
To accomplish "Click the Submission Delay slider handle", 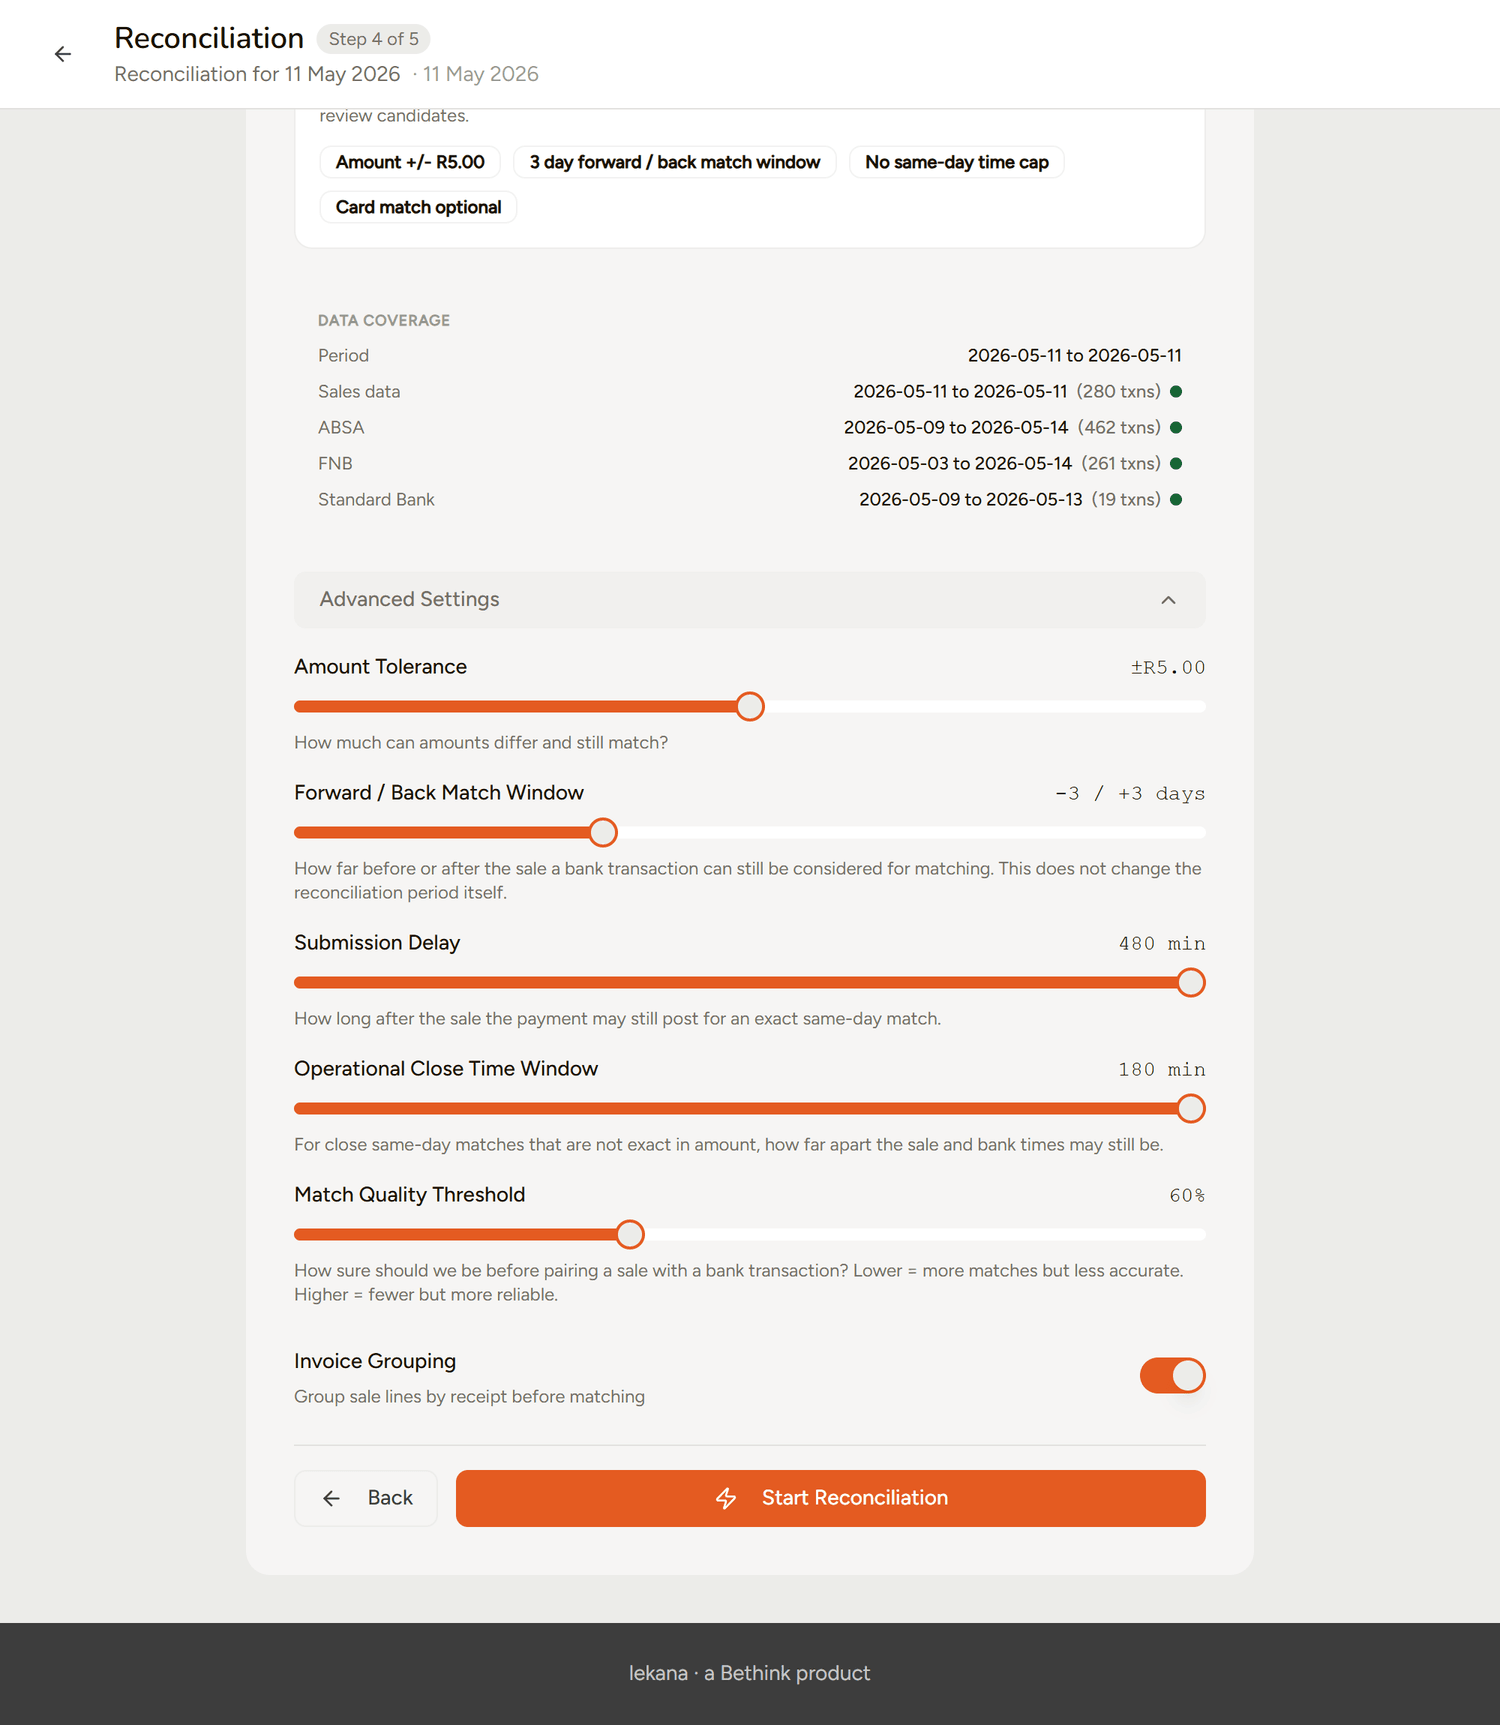I will point(1191,983).
